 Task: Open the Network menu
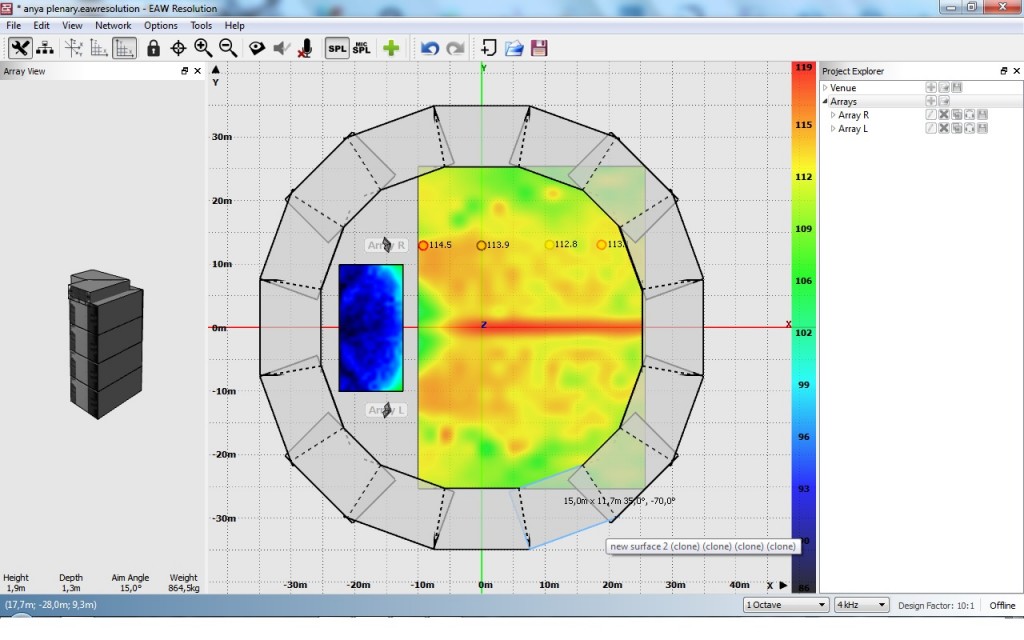pyautogui.click(x=113, y=25)
